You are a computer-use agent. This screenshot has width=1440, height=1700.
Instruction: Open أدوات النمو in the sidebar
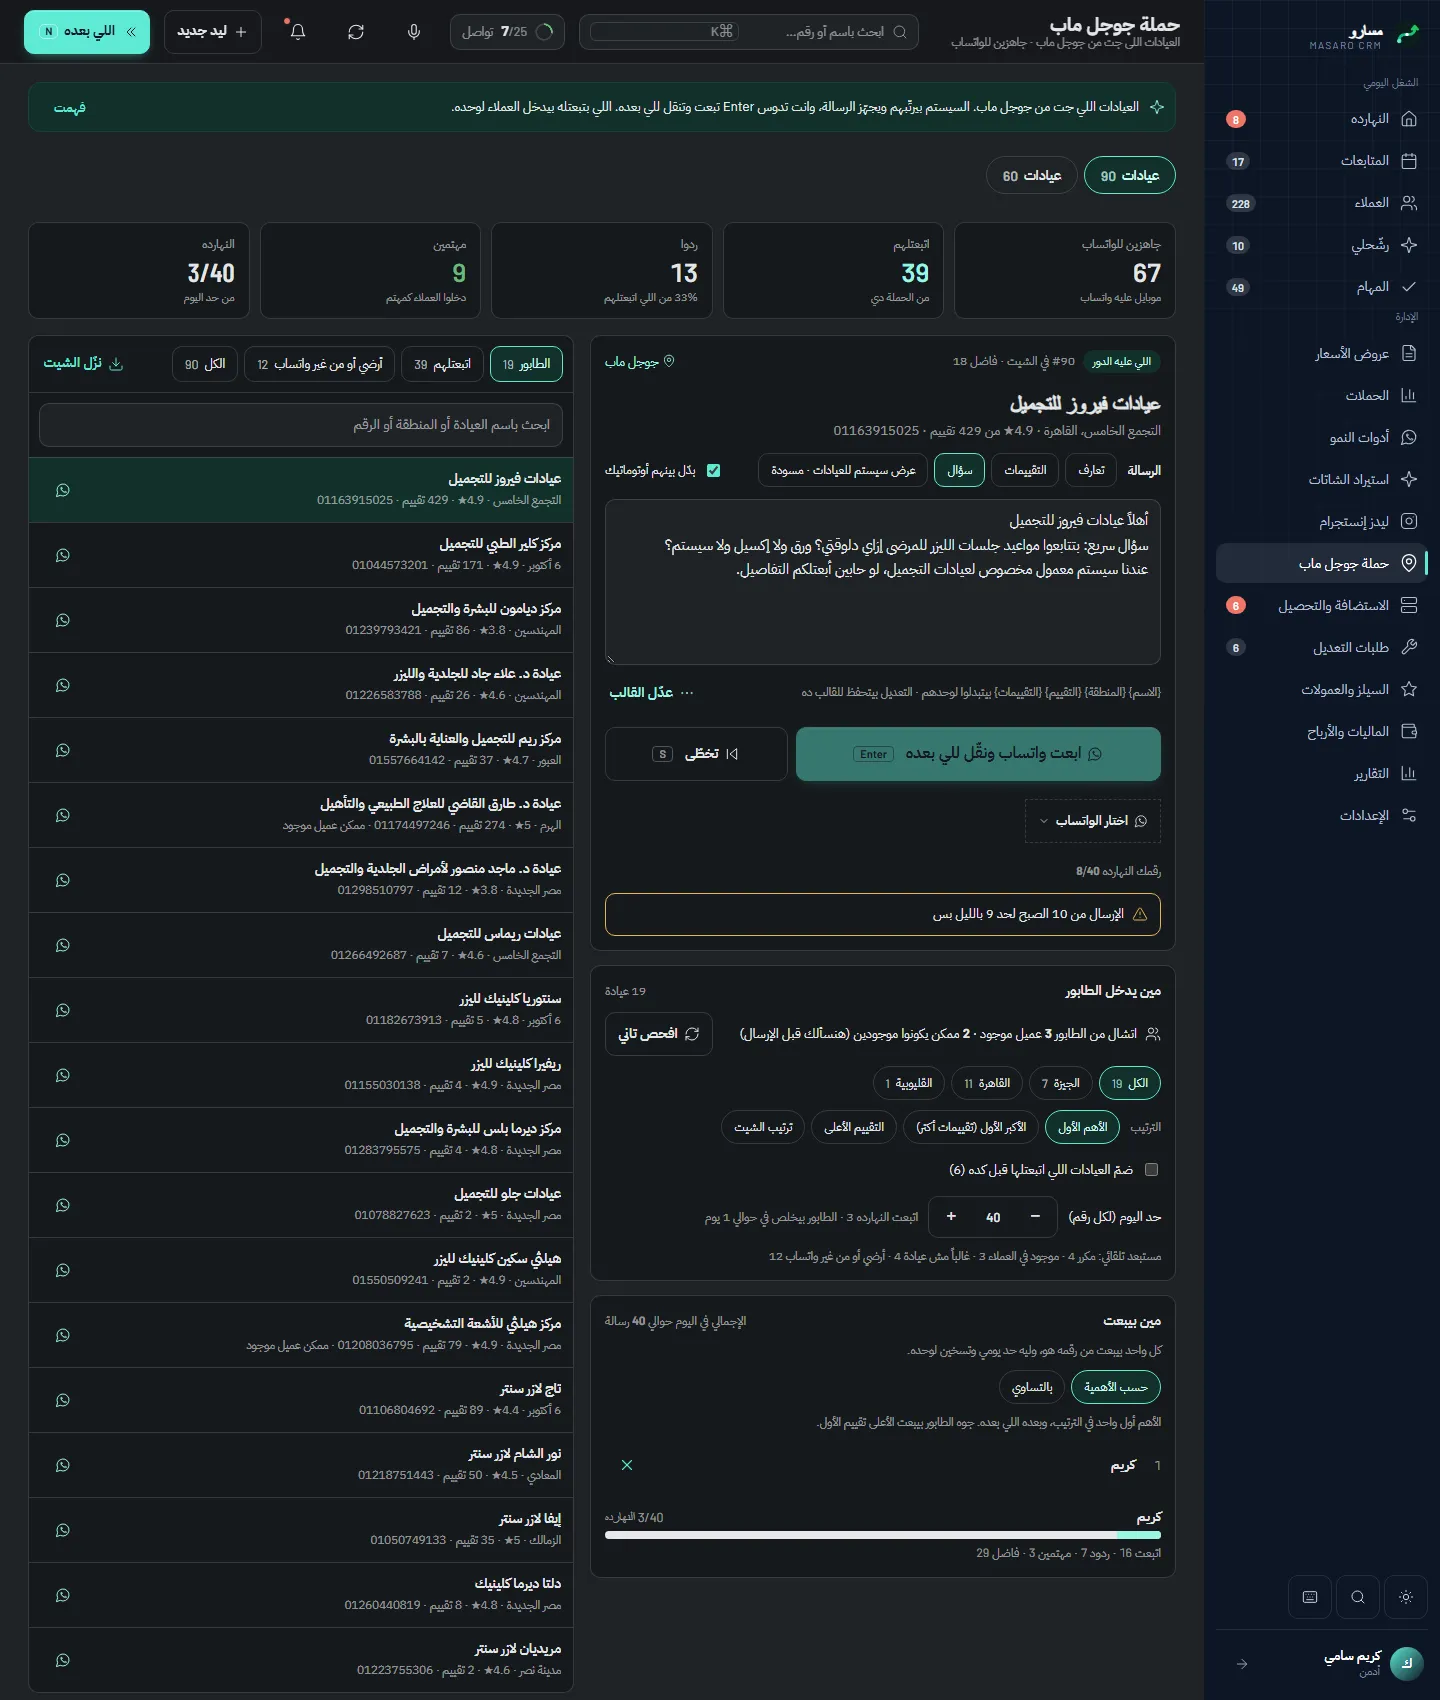coord(1322,437)
